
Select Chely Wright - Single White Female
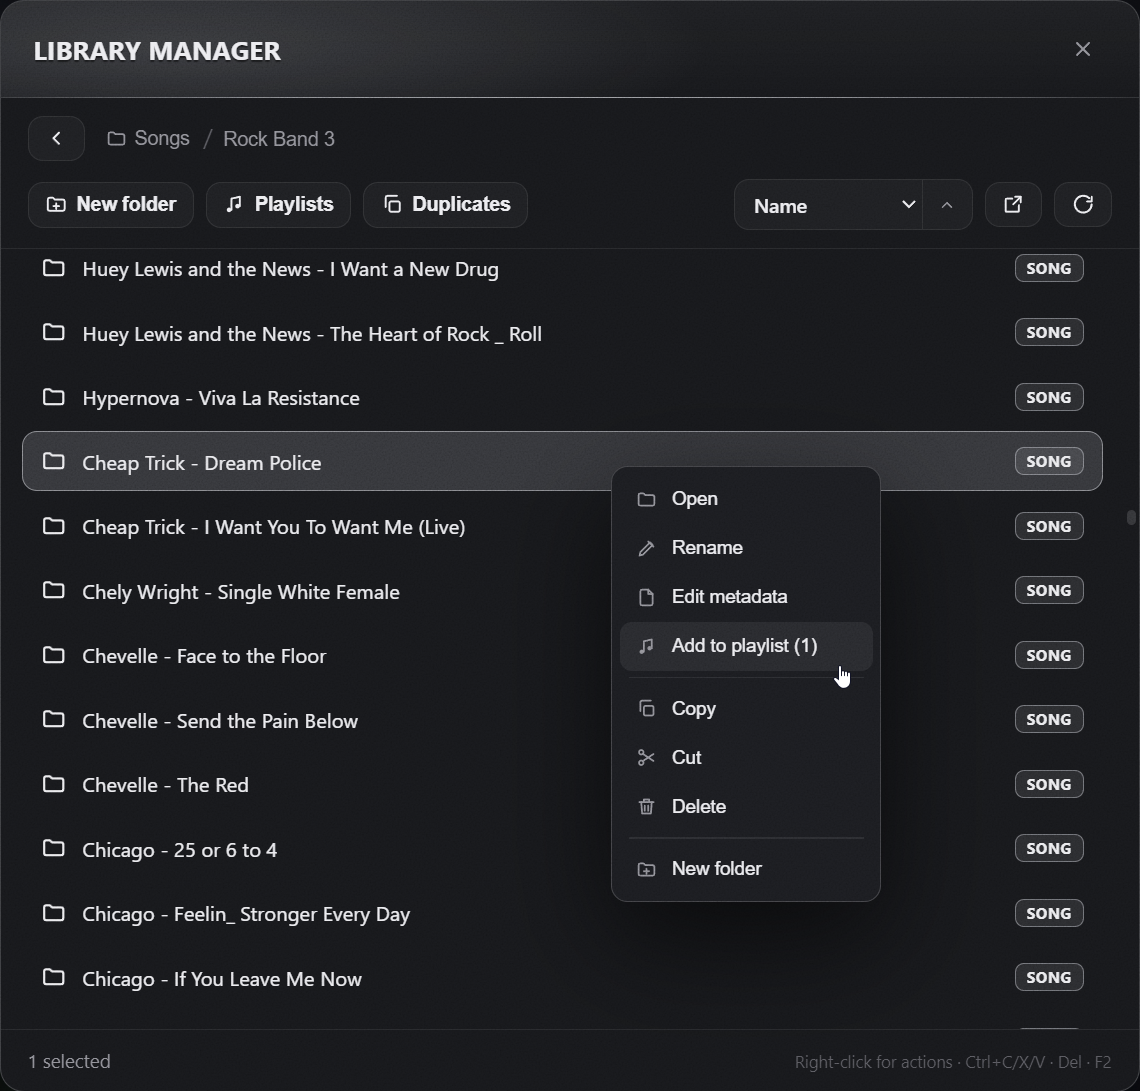pyautogui.click(x=241, y=592)
